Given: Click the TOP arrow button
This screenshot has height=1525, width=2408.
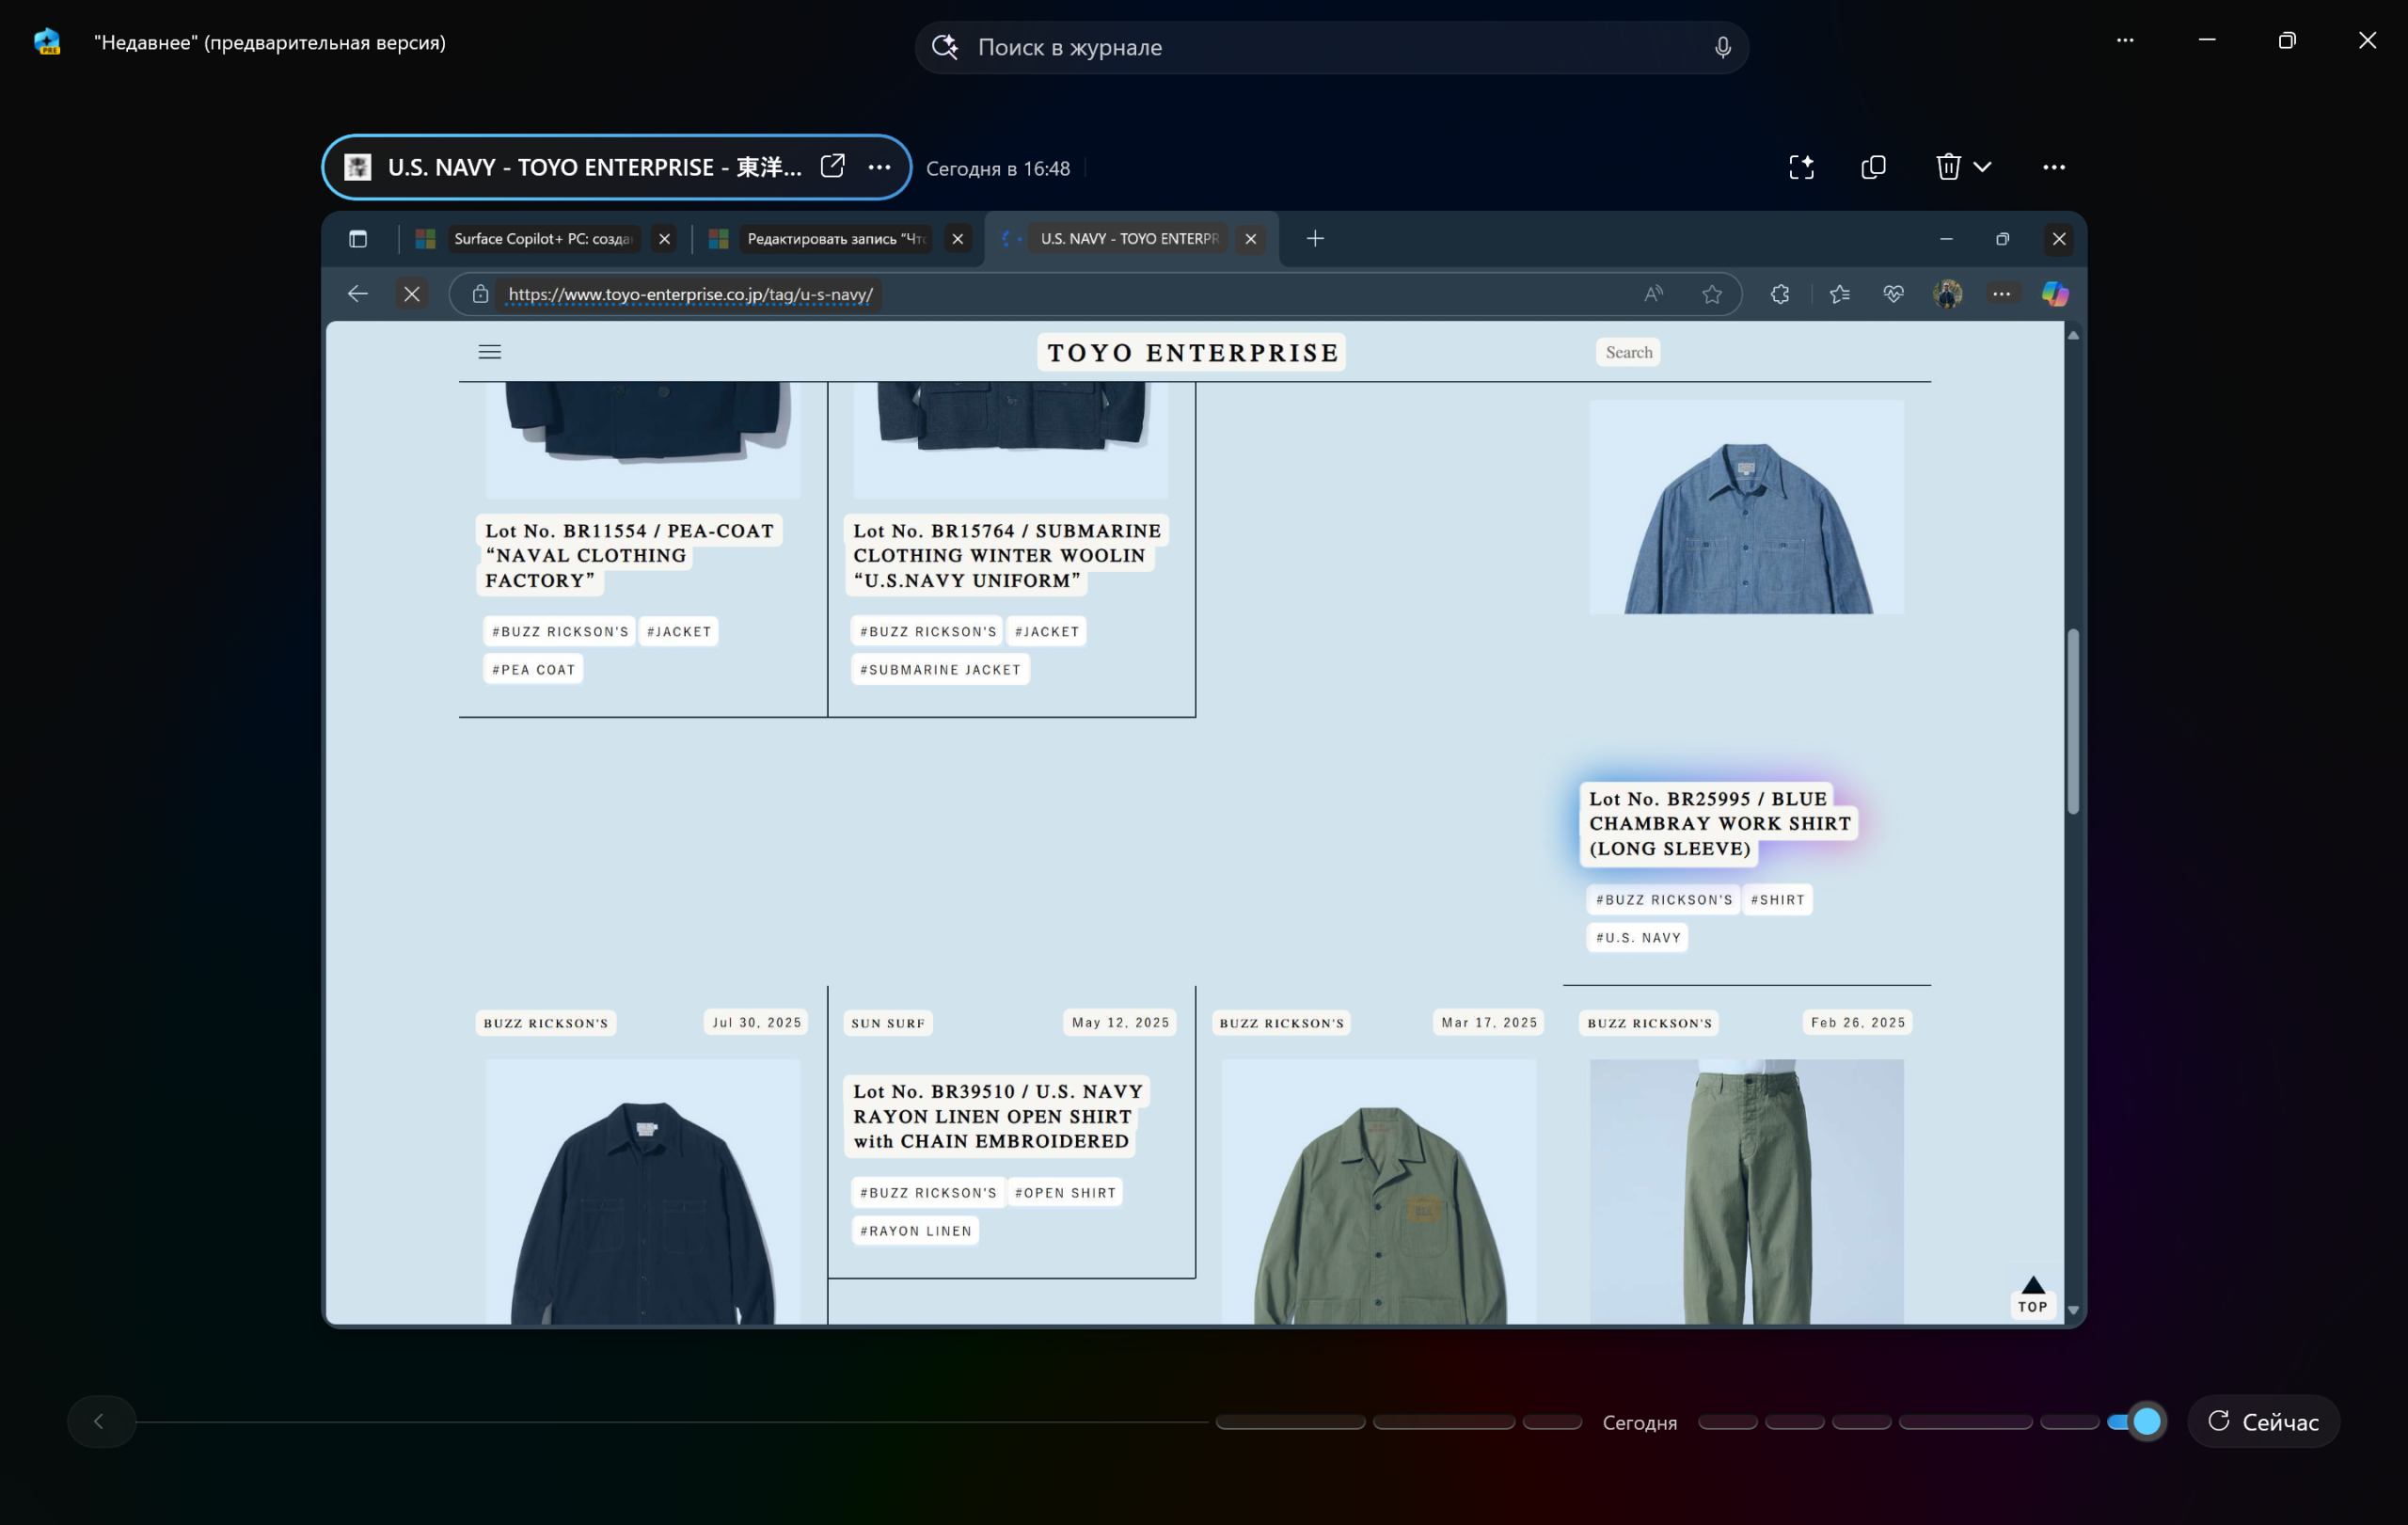Looking at the screenshot, I should pyautogui.click(x=2032, y=1295).
